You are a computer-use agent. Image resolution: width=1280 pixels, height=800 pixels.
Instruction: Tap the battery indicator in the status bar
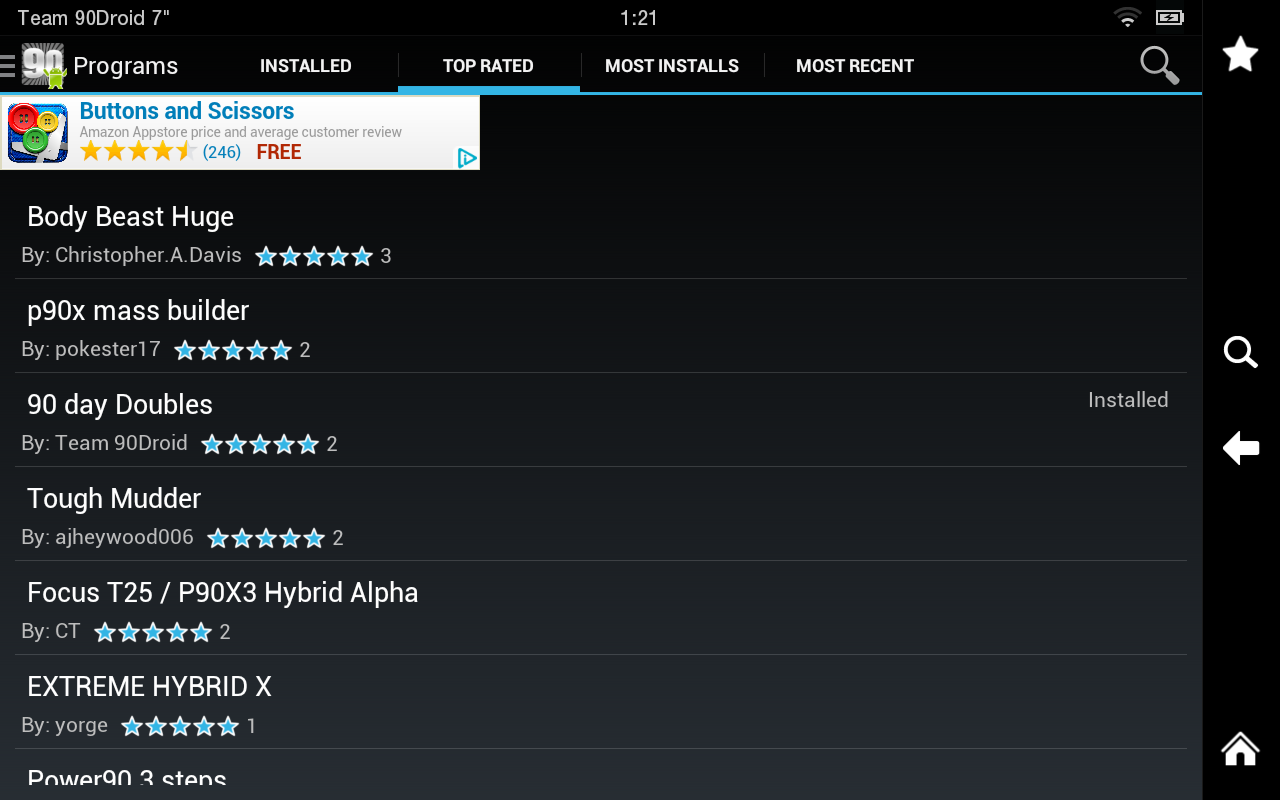tap(1169, 17)
